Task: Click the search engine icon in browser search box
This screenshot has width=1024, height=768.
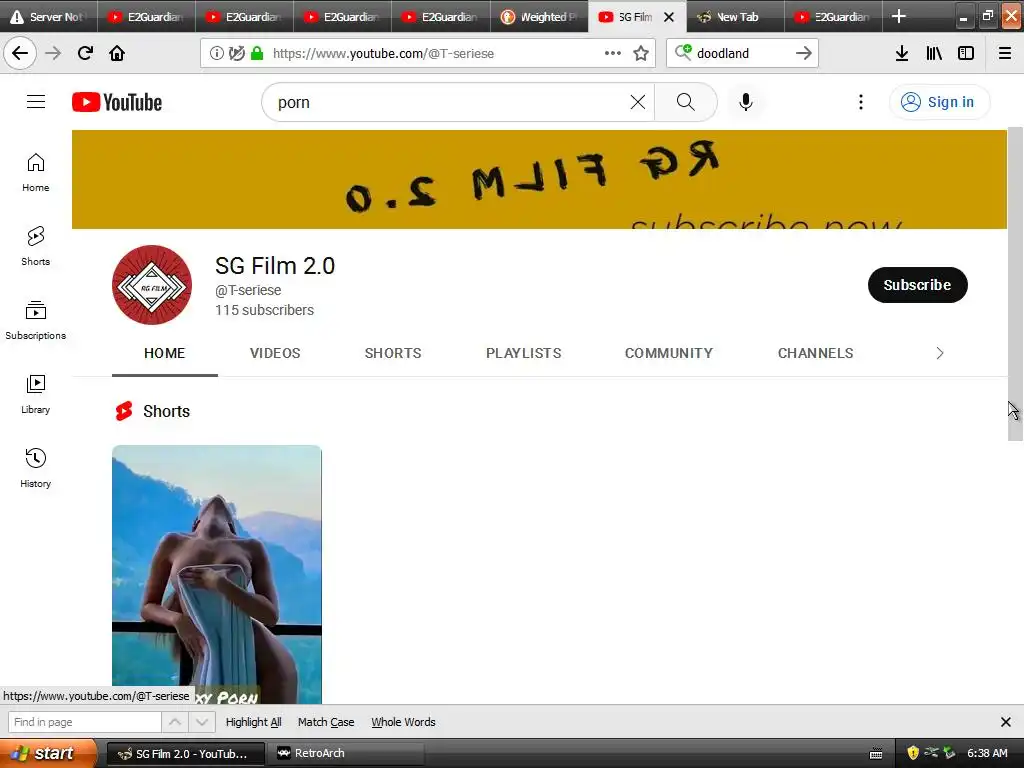Action: coord(683,52)
